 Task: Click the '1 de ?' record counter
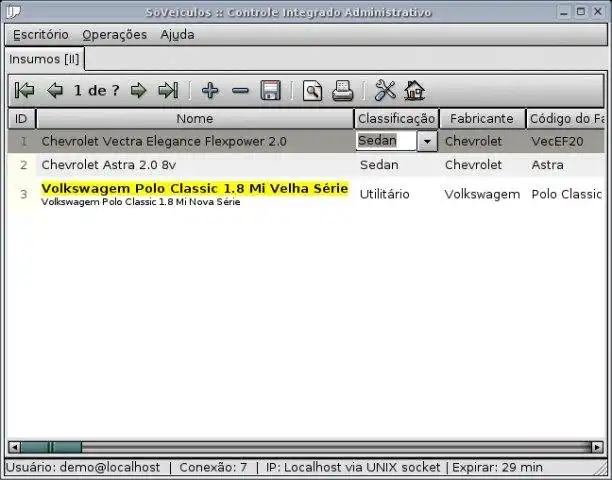[96, 91]
